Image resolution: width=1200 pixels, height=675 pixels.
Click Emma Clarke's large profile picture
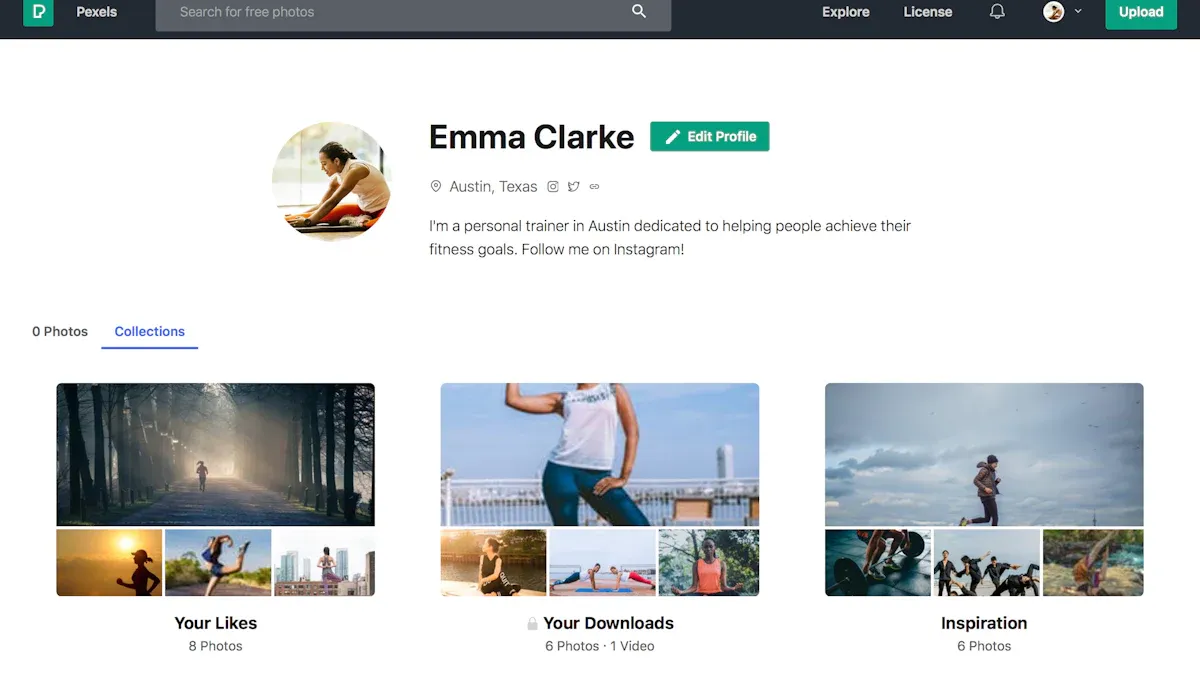pos(331,181)
